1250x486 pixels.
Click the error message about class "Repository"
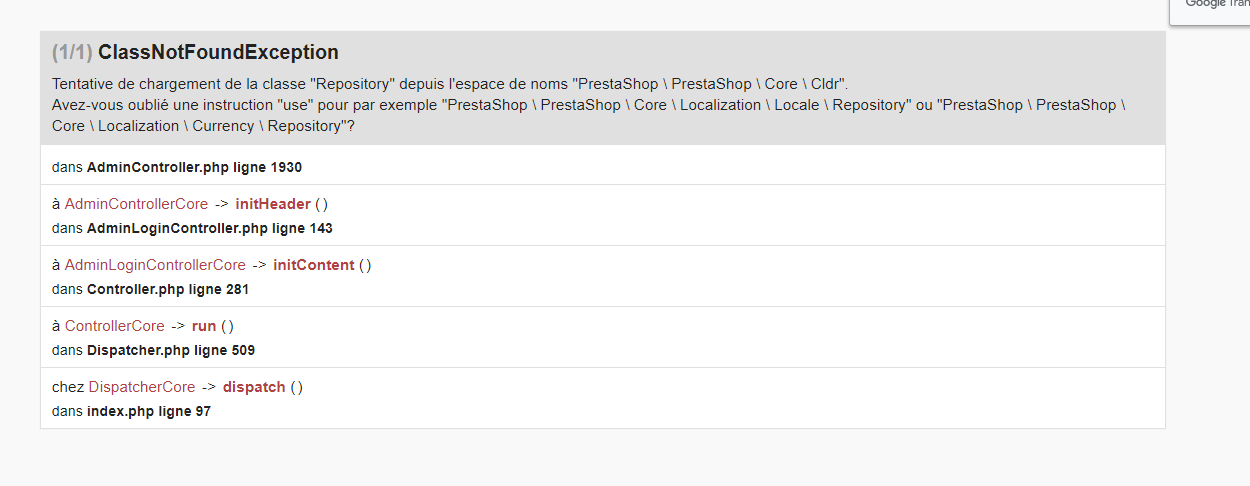[x=450, y=84]
